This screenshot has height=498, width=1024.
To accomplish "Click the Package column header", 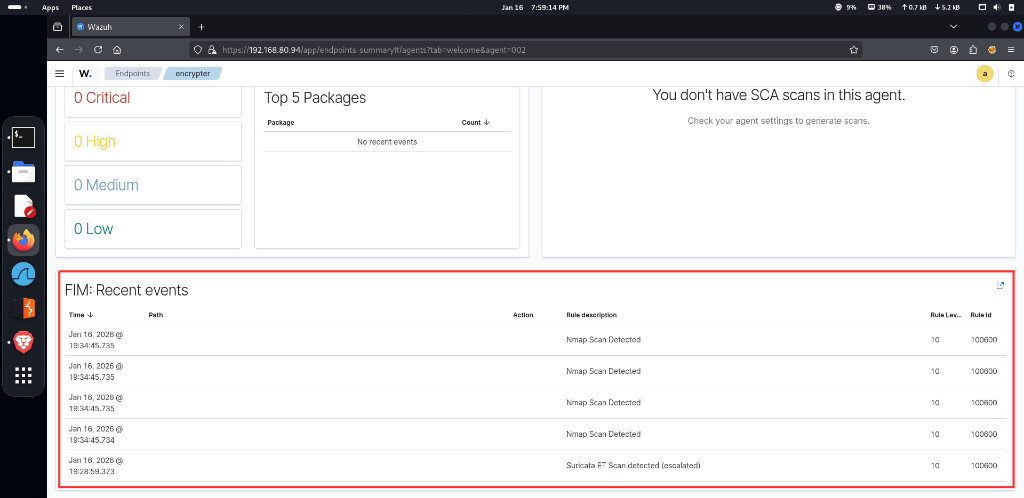I will pyautogui.click(x=281, y=122).
